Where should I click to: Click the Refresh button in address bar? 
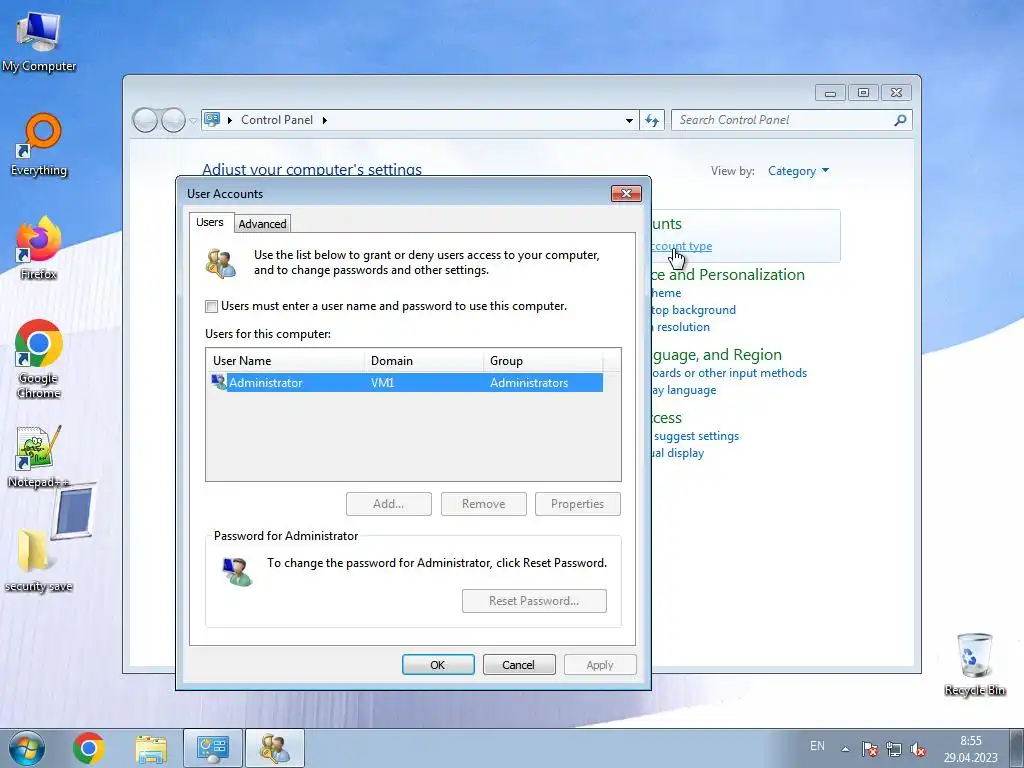(x=652, y=120)
